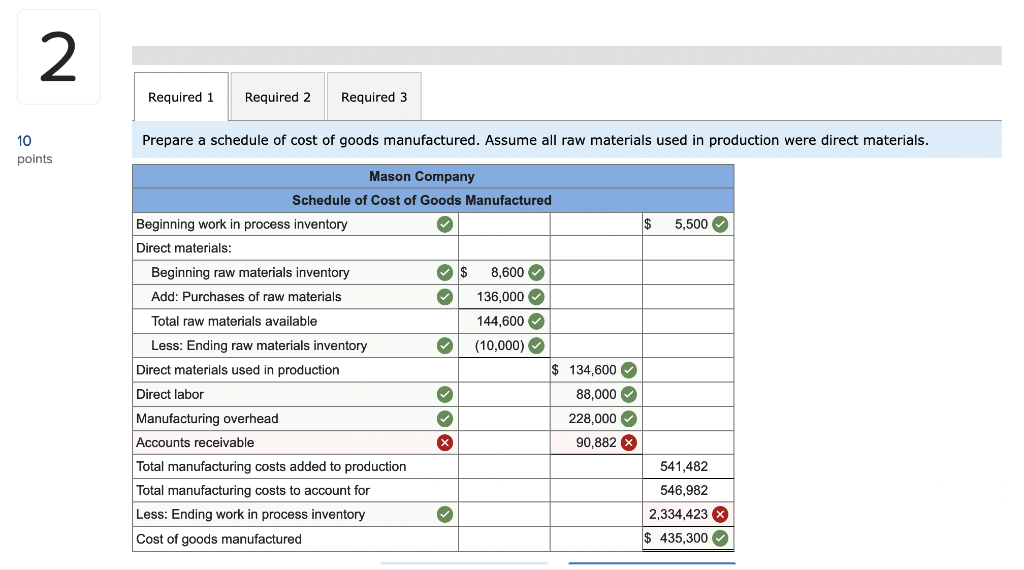Select the 90,882 amount cell
The image size is (1024, 570).
[596, 443]
